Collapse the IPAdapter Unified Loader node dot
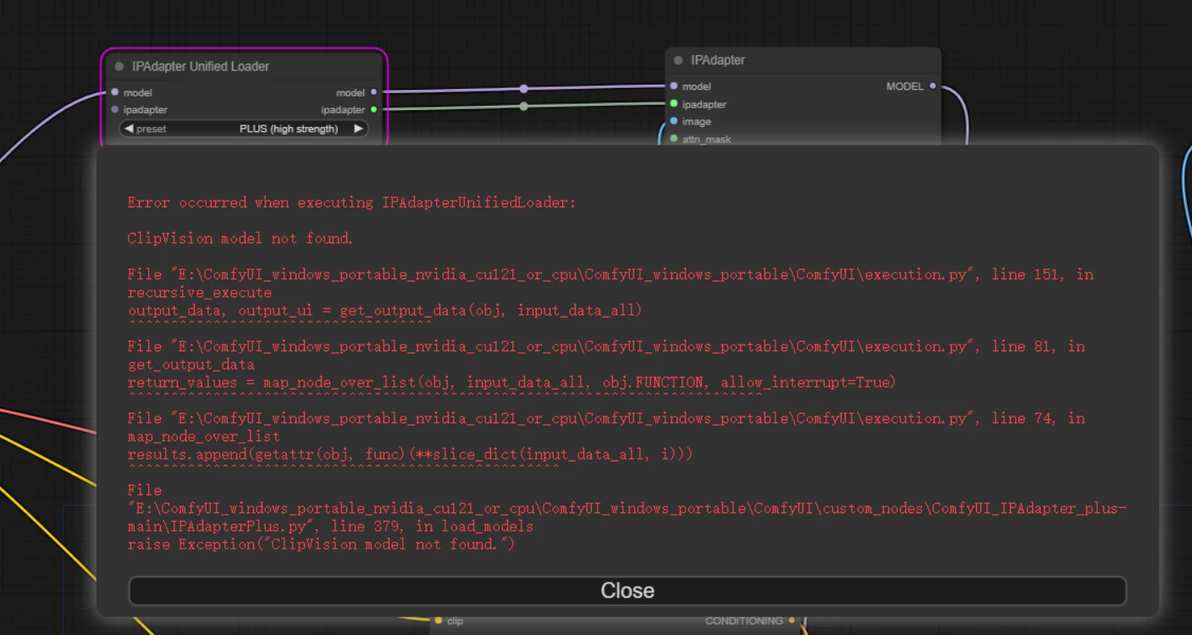Viewport: 1192px width, 635px height. tap(119, 67)
